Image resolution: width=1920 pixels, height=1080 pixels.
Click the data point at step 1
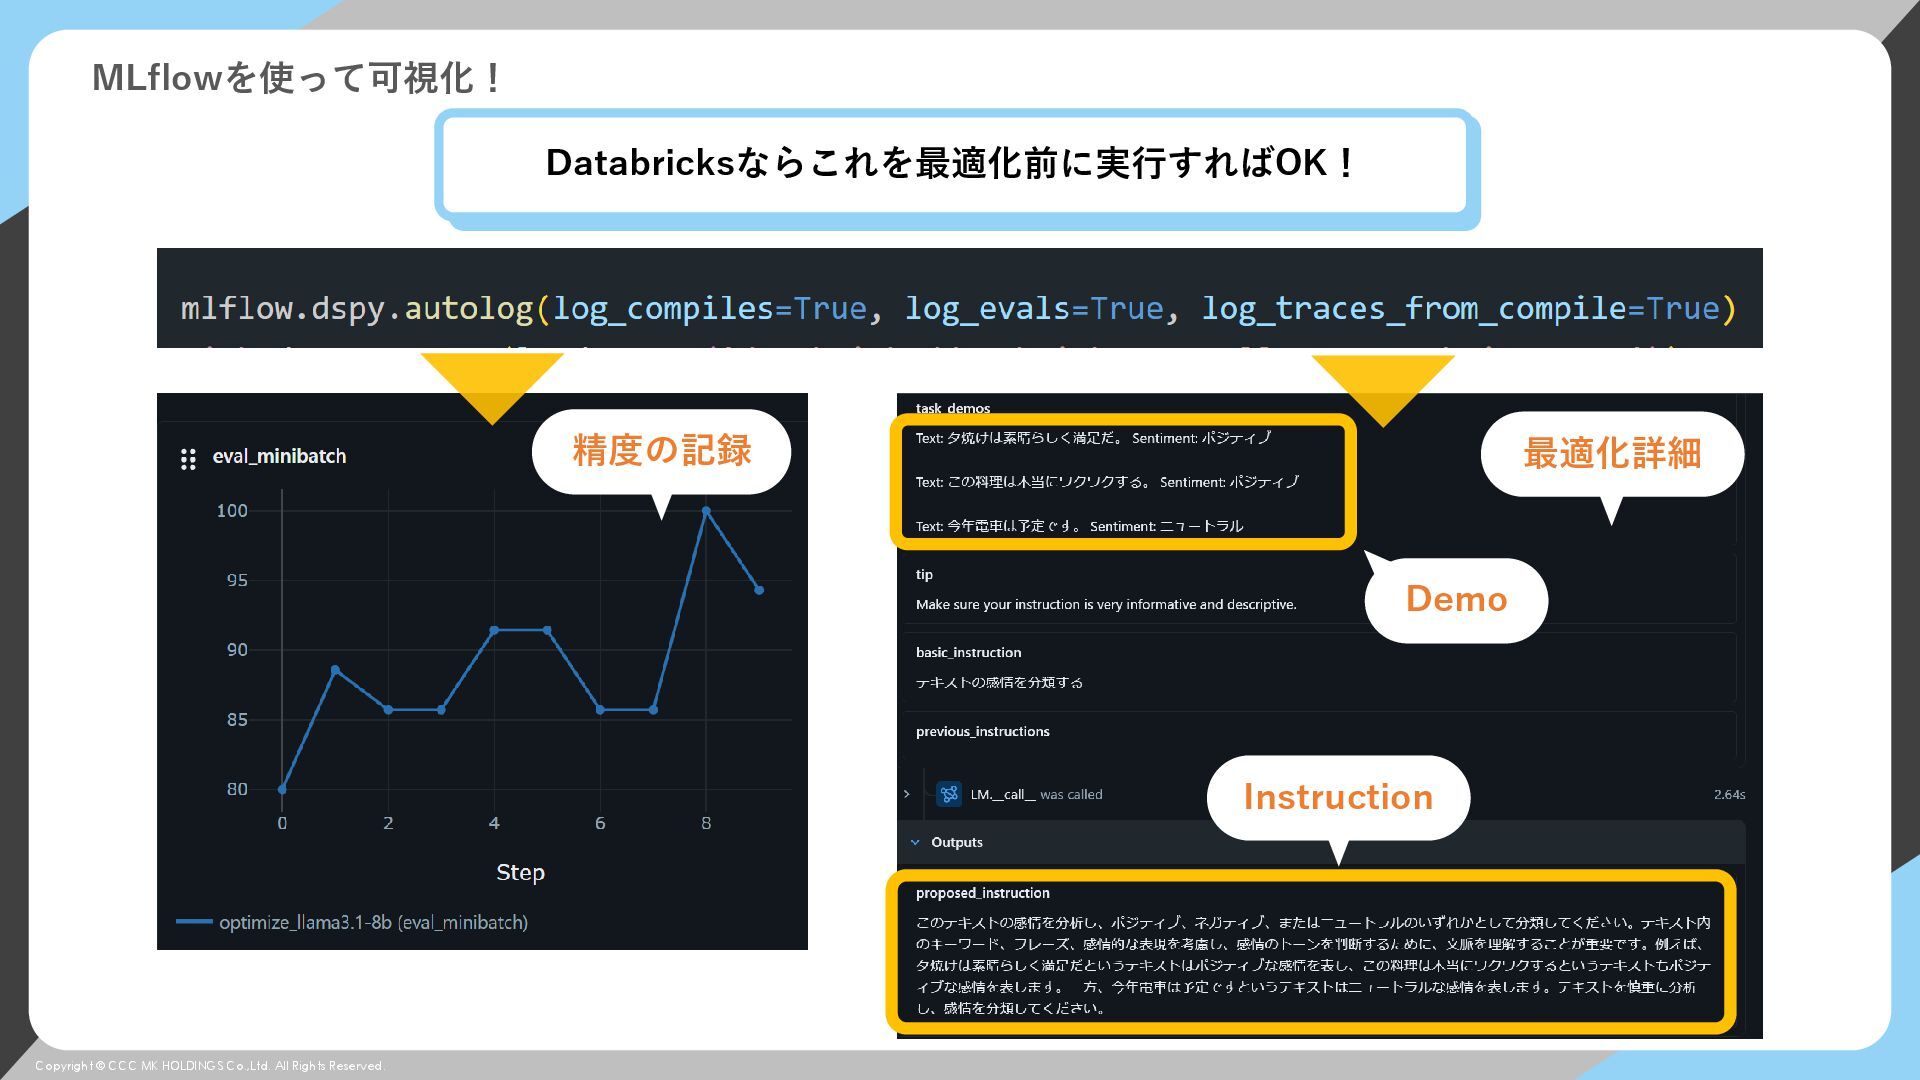pos(335,670)
